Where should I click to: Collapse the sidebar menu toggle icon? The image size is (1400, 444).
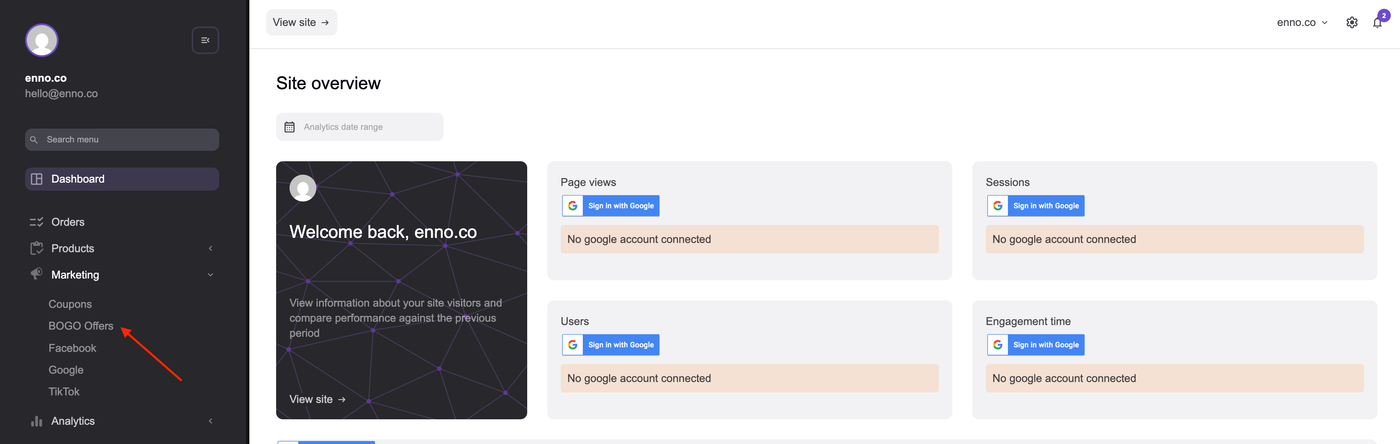(x=205, y=40)
